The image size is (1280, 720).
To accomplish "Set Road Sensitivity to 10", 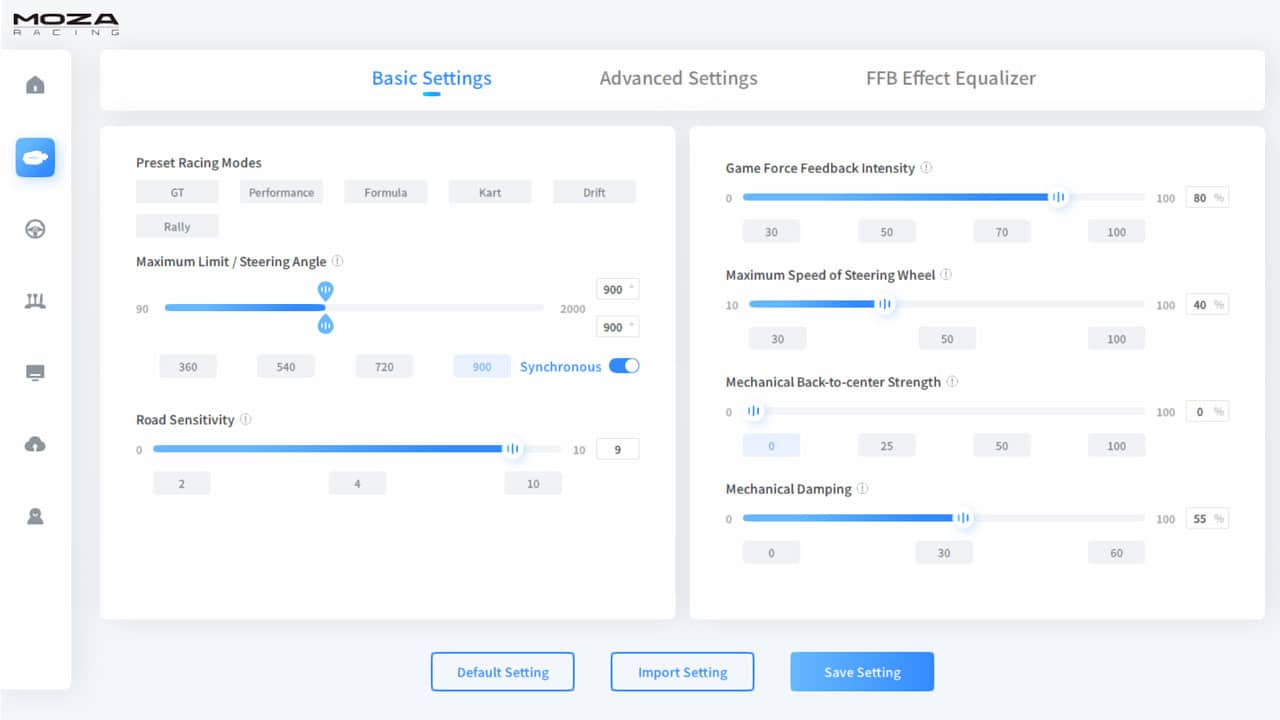I will (532, 483).
